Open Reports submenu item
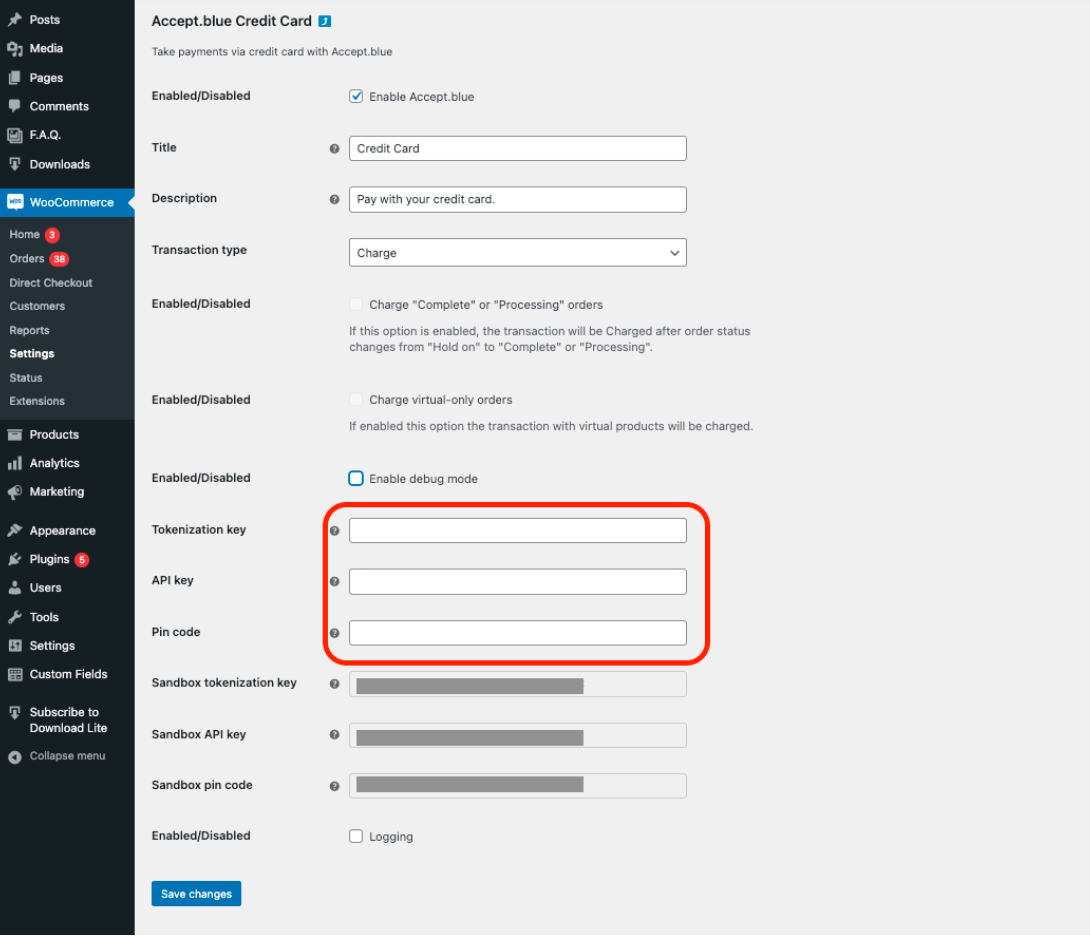The width and height of the screenshot is (1090, 936). 29,330
